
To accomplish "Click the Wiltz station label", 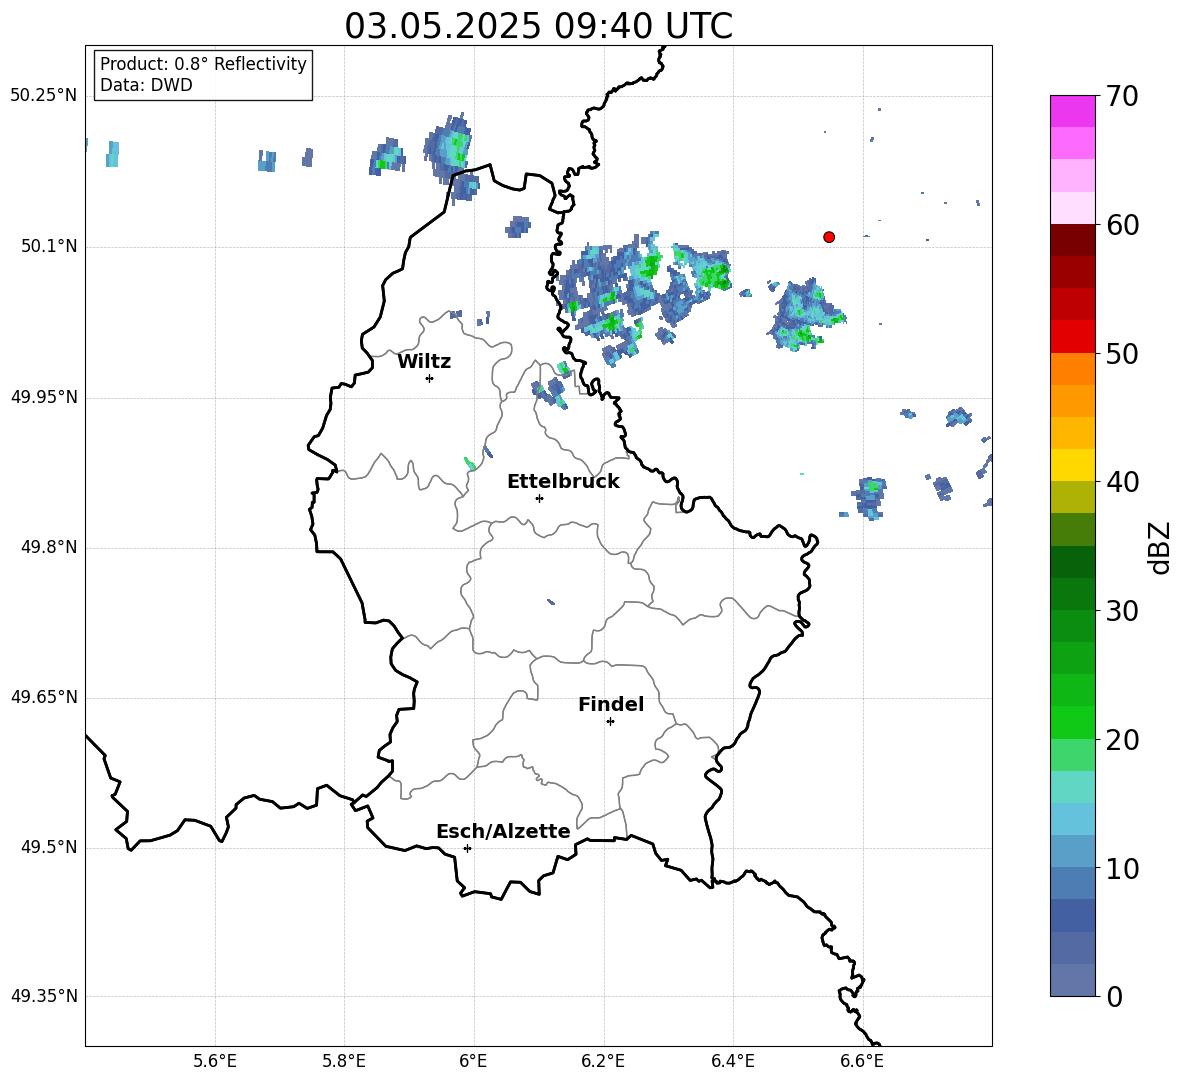I will [x=424, y=362].
